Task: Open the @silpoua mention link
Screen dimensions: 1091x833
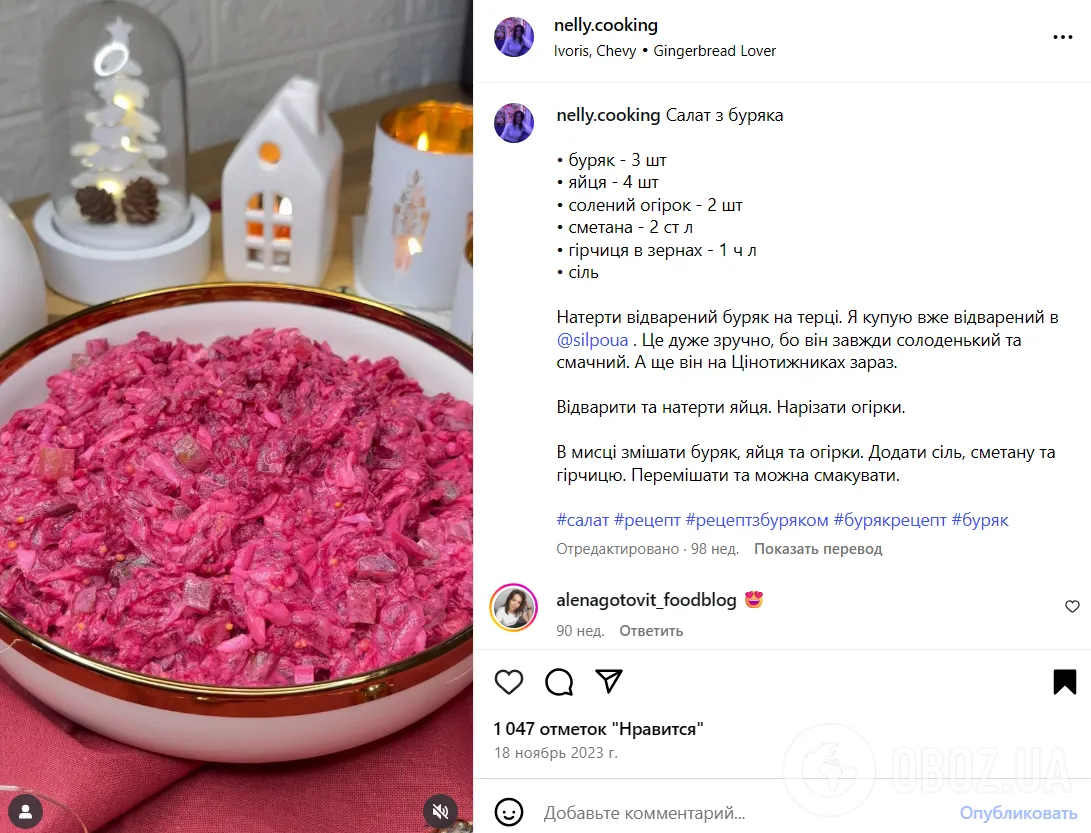Action: click(592, 340)
